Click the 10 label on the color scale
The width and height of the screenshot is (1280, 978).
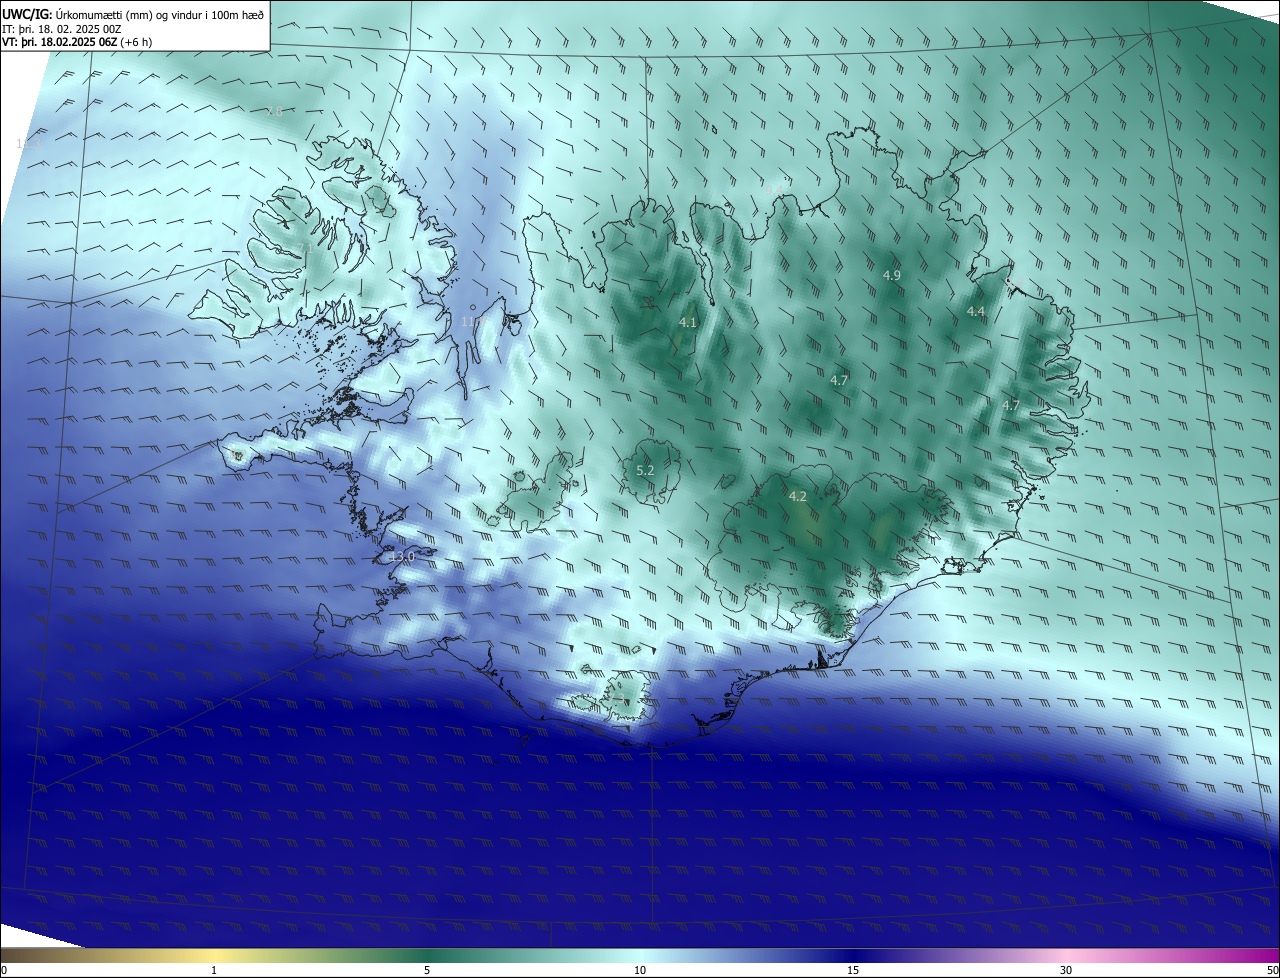640,970
